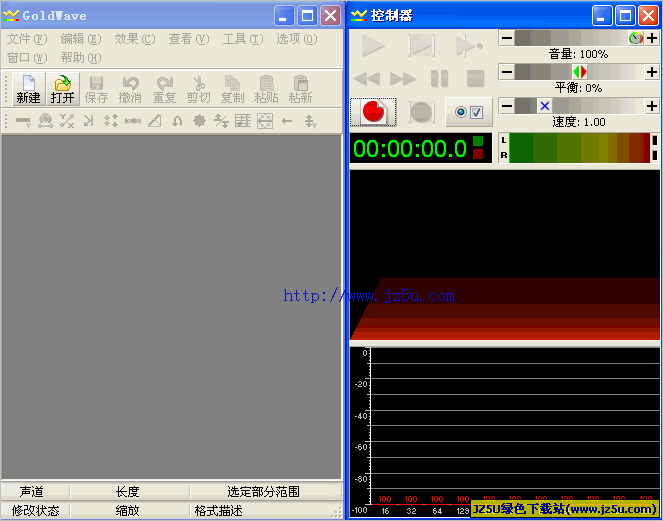663x521 pixels.
Task: Open the 查看(V) menu
Action: point(189,39)
